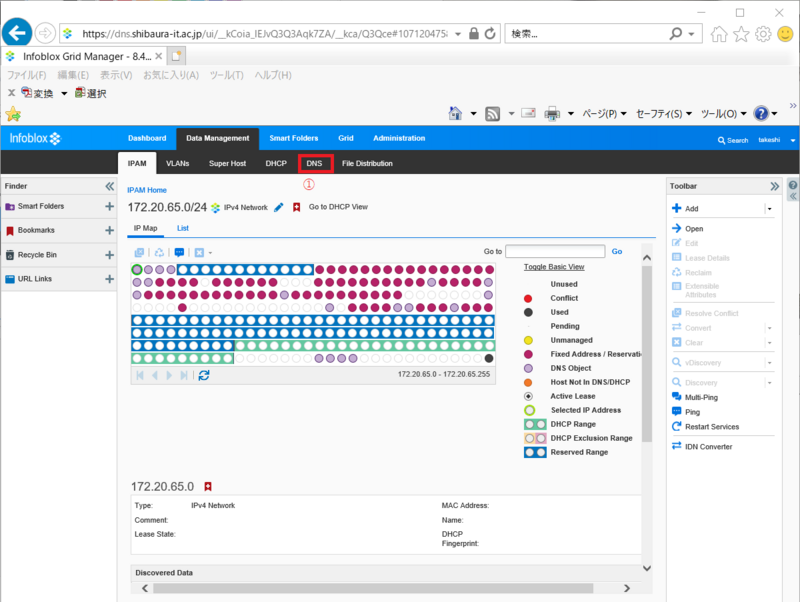Click the printer icon in command bar
Viewport: 800px width, 602px height.
point(552,113)
